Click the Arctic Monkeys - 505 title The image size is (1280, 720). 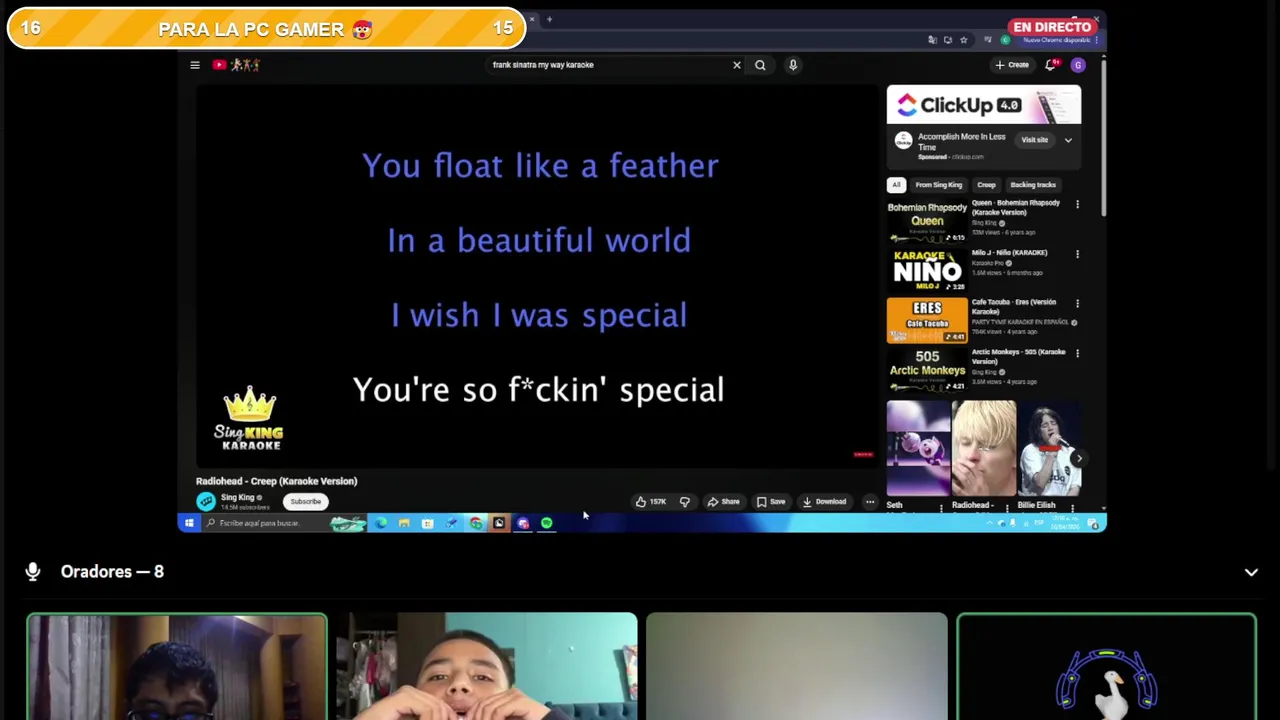(1018, 356)
